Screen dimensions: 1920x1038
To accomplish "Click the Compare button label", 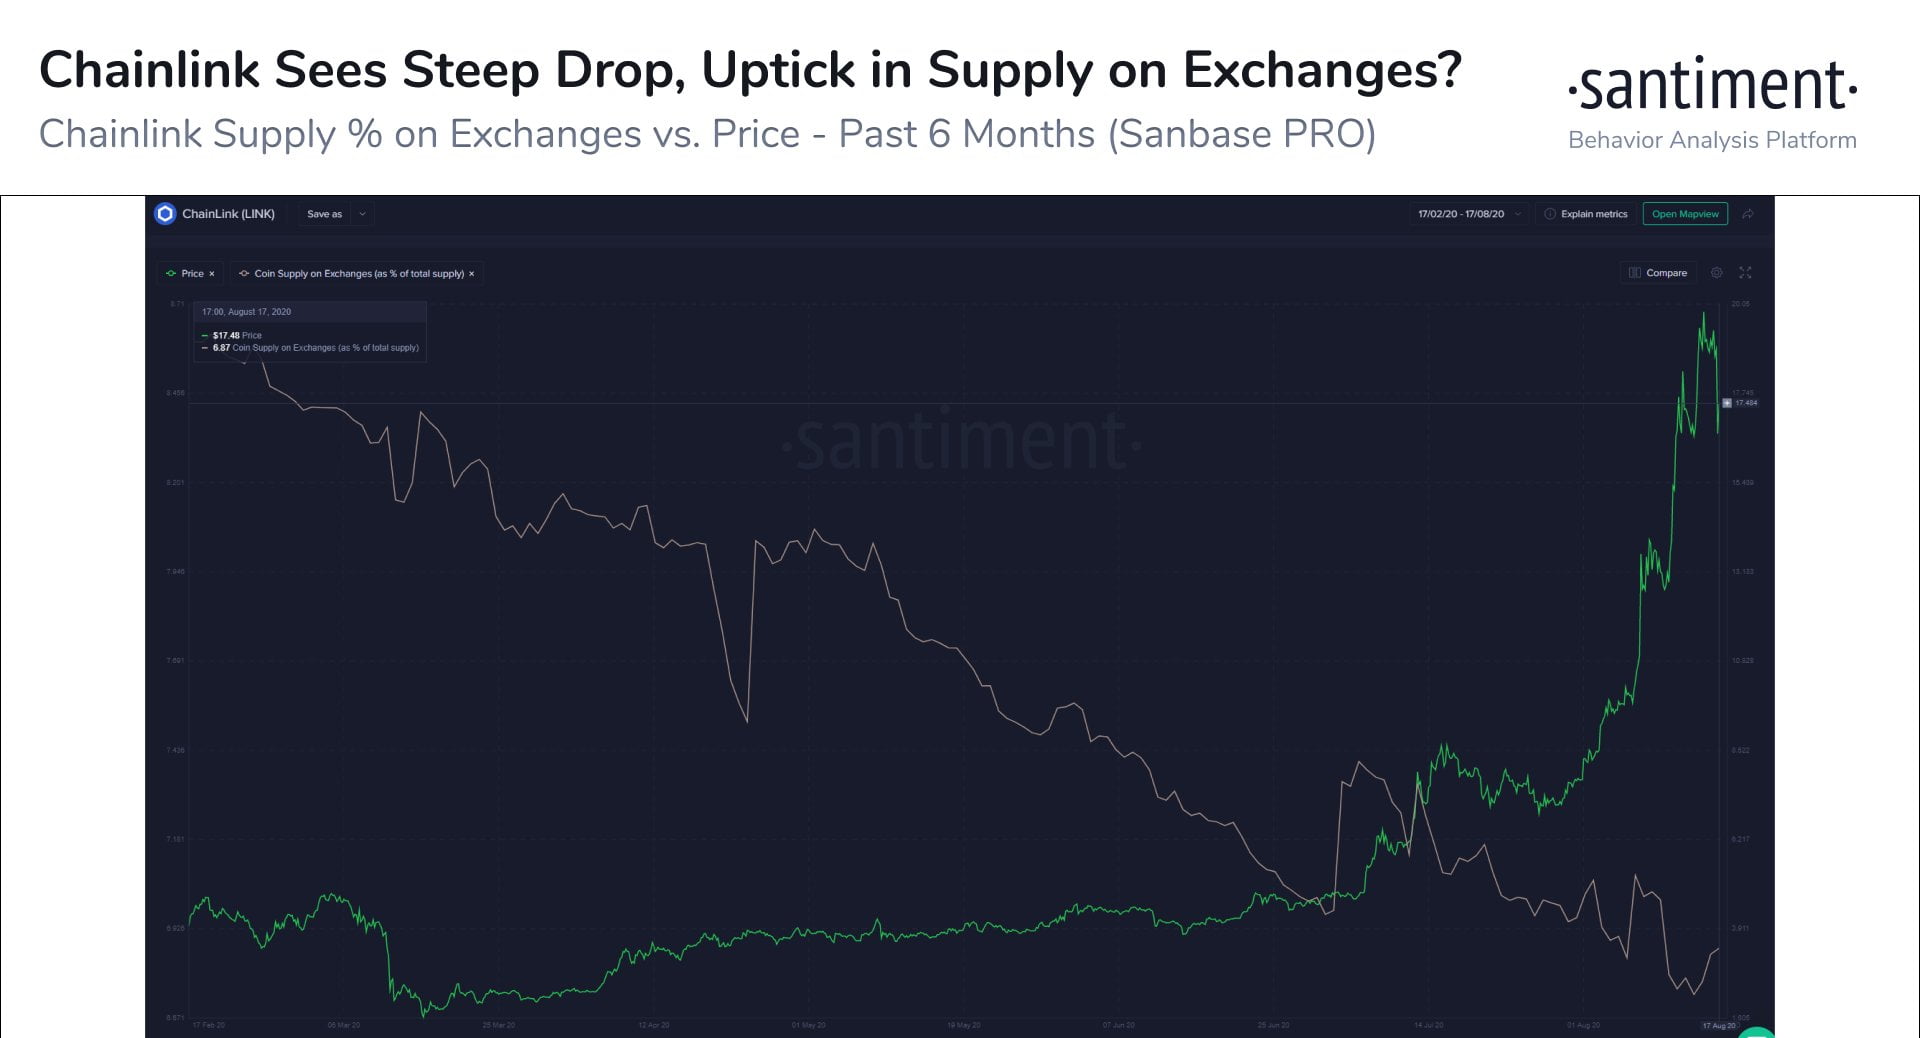I will coord(1666,273).
